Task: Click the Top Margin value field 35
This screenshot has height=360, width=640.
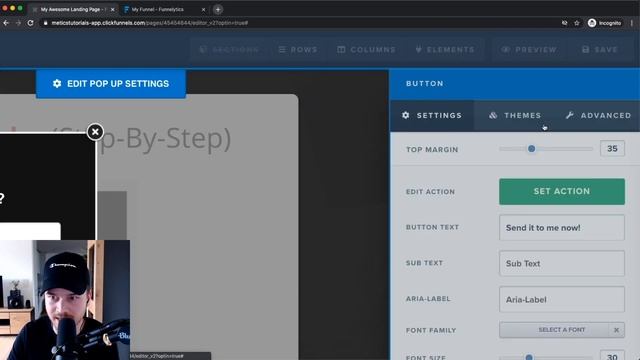Action: (612, 149)
